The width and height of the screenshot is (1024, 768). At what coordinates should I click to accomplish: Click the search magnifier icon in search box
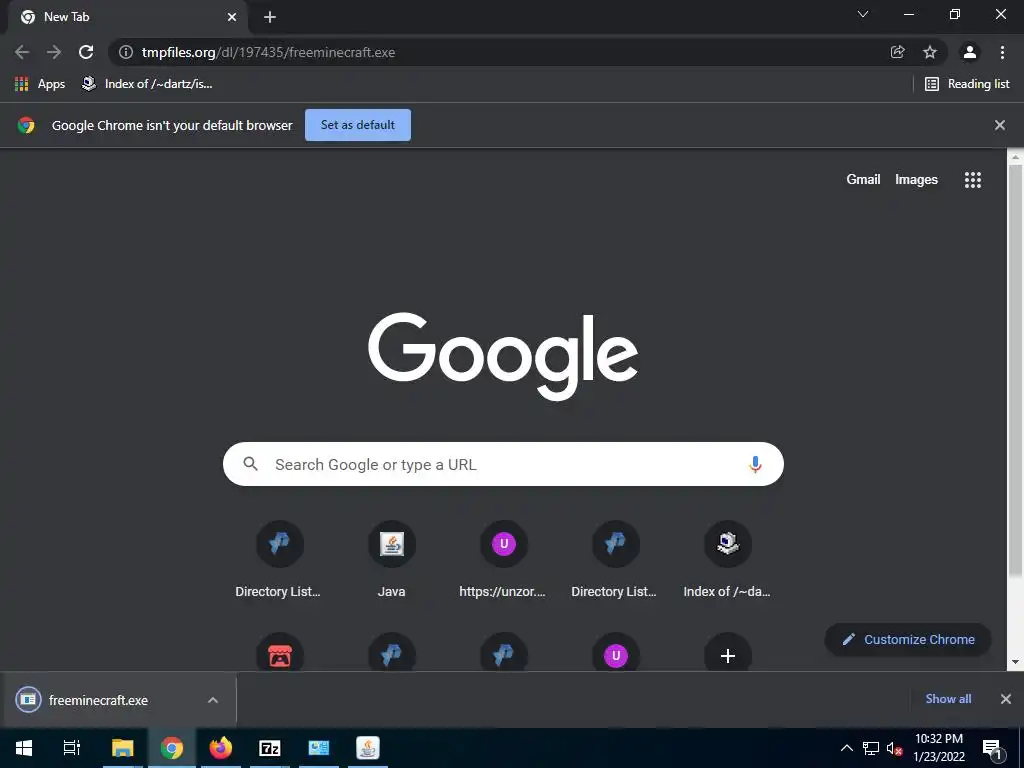pyautogui.click(x=251, y=464)
